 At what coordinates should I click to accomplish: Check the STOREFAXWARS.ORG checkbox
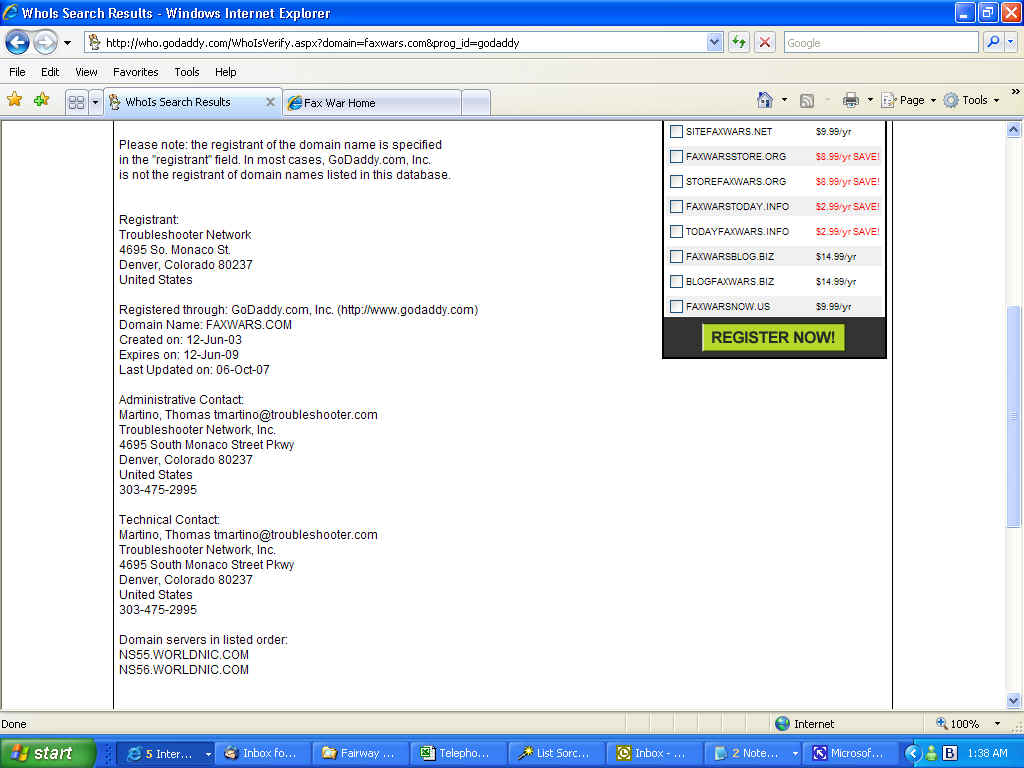pos(677,182)
